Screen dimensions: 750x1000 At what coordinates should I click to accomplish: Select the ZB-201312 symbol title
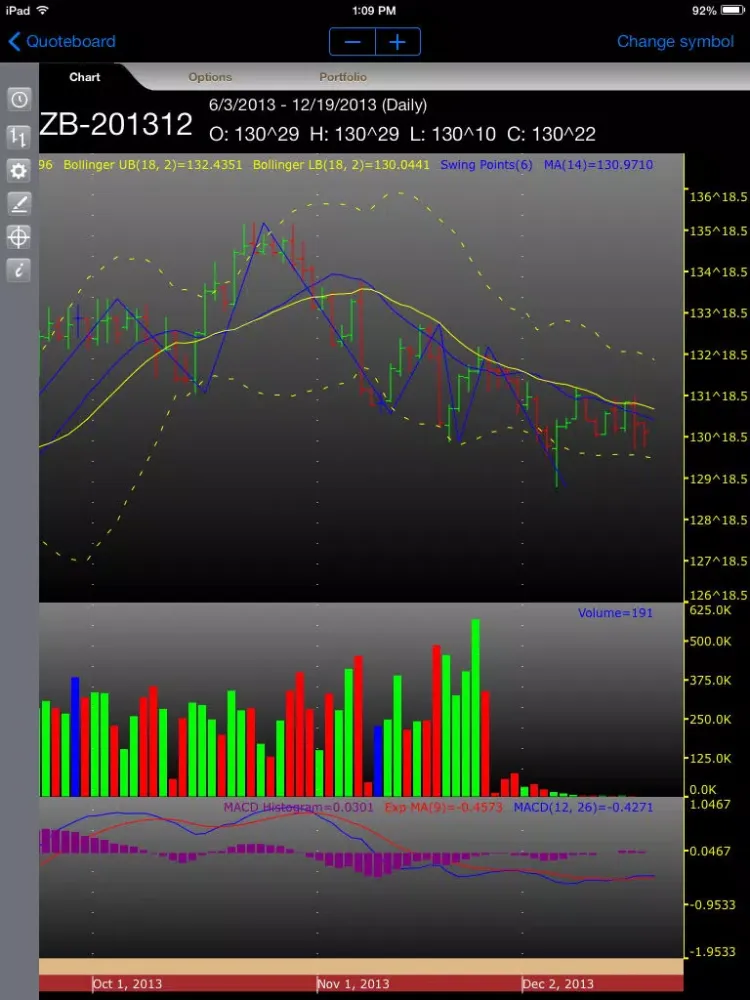pyautogui.click(x=116, y=124)
